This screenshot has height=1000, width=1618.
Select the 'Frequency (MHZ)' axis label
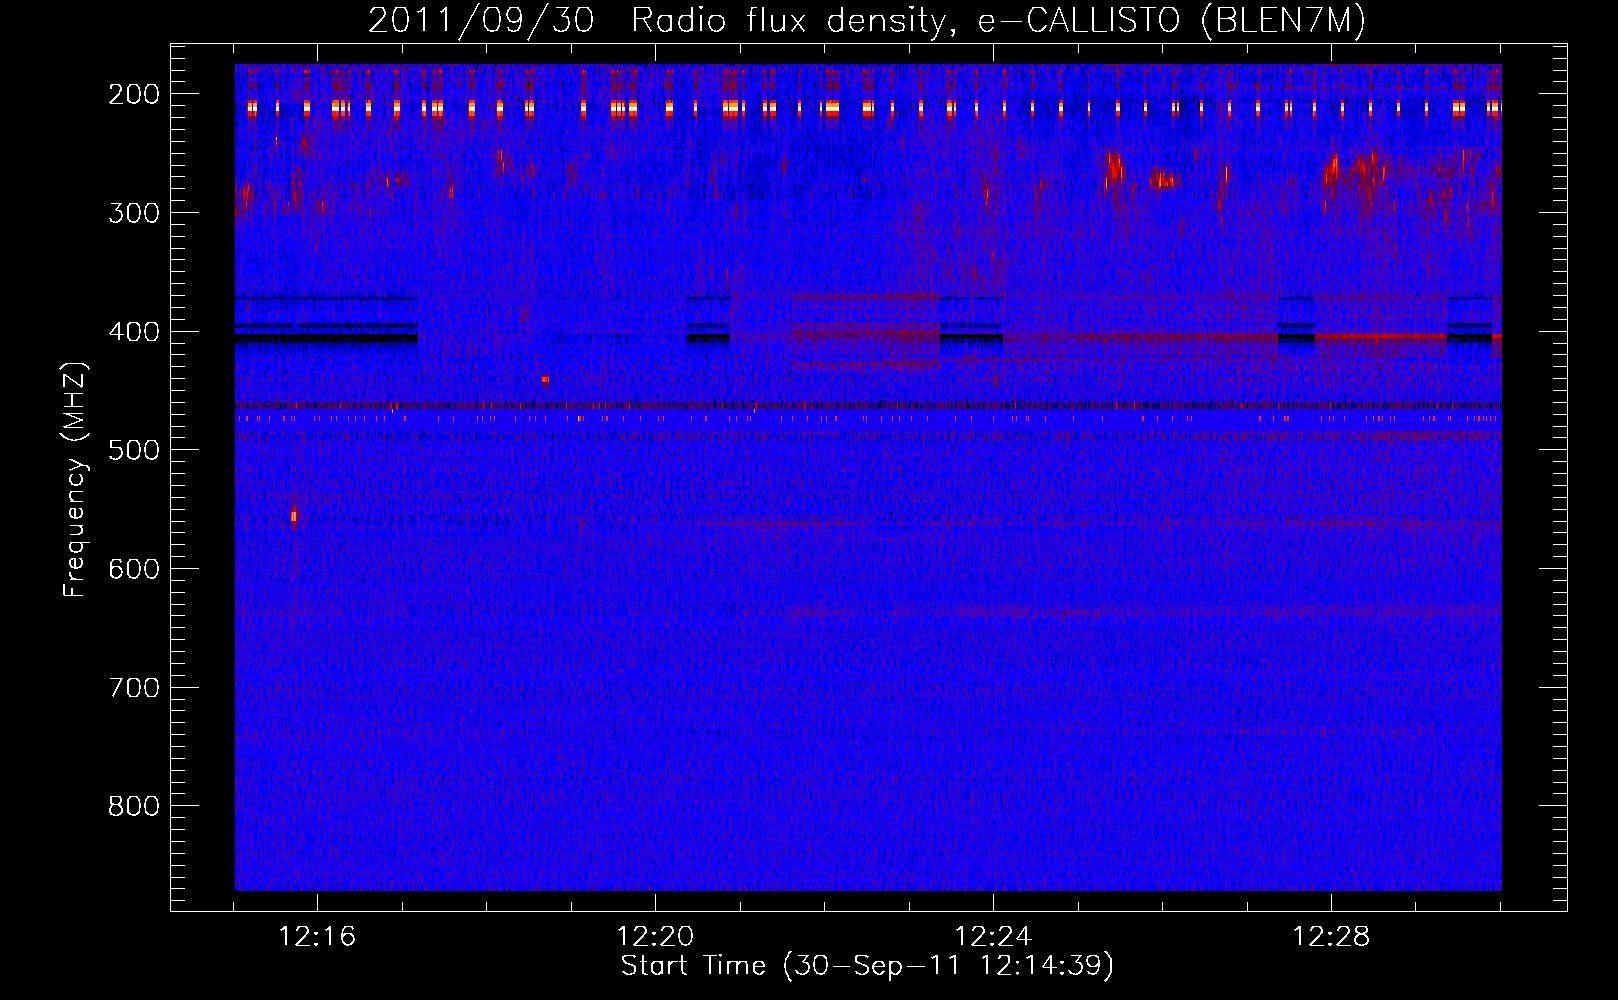point(76,479)
